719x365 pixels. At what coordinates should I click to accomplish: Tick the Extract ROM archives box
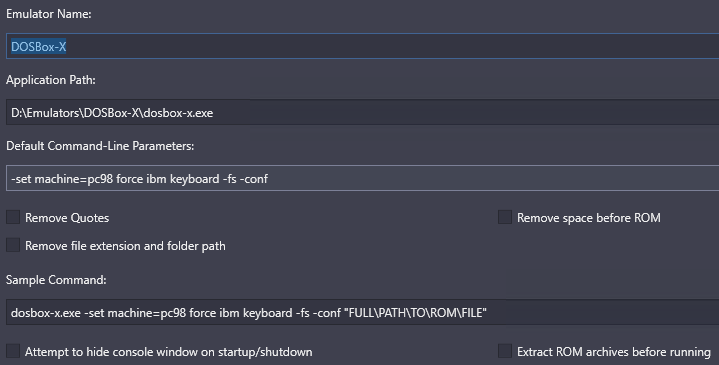[x=505, y=351]
